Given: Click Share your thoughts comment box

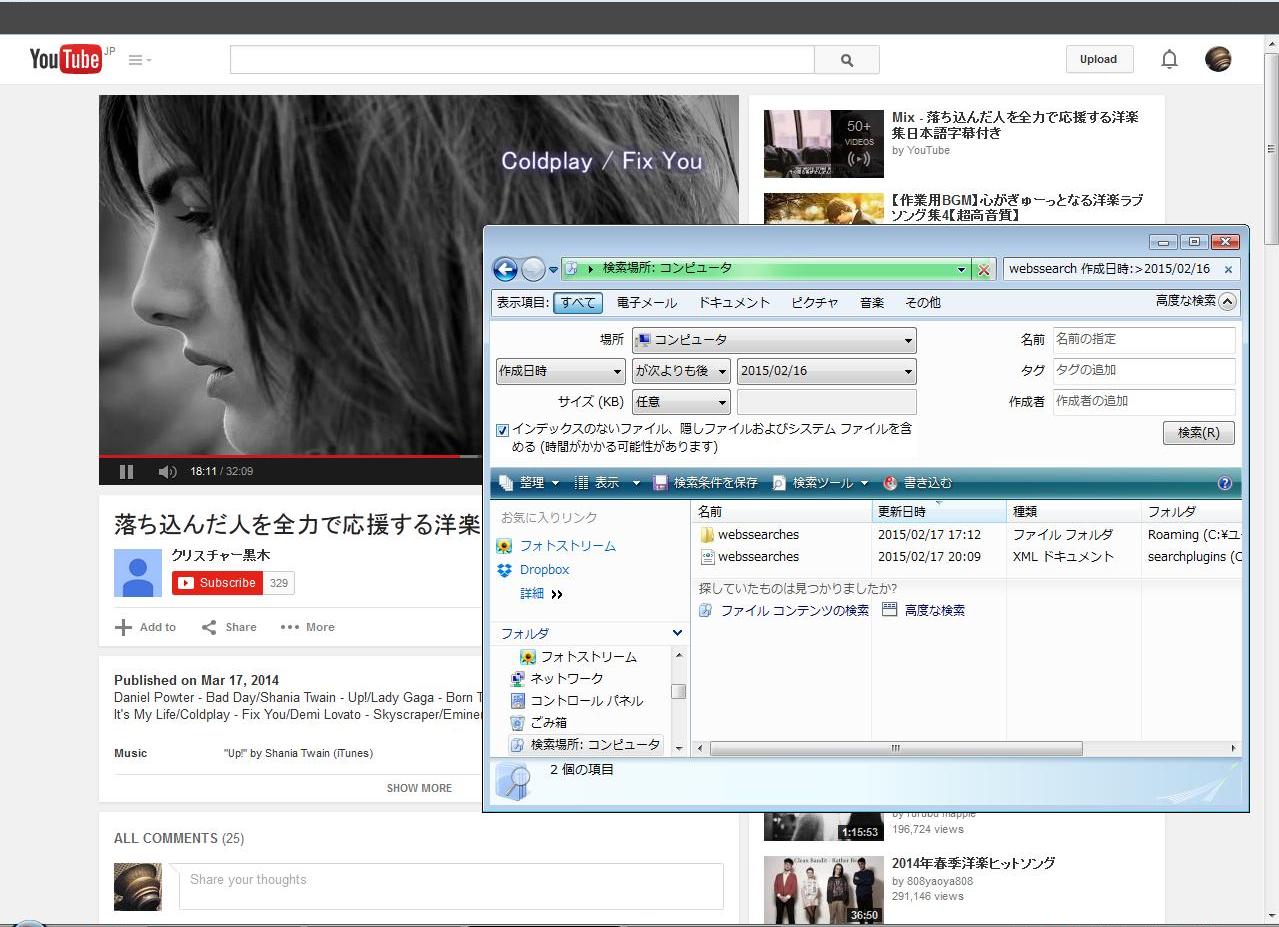Looking at the screenshot, I should coord(451,886).
